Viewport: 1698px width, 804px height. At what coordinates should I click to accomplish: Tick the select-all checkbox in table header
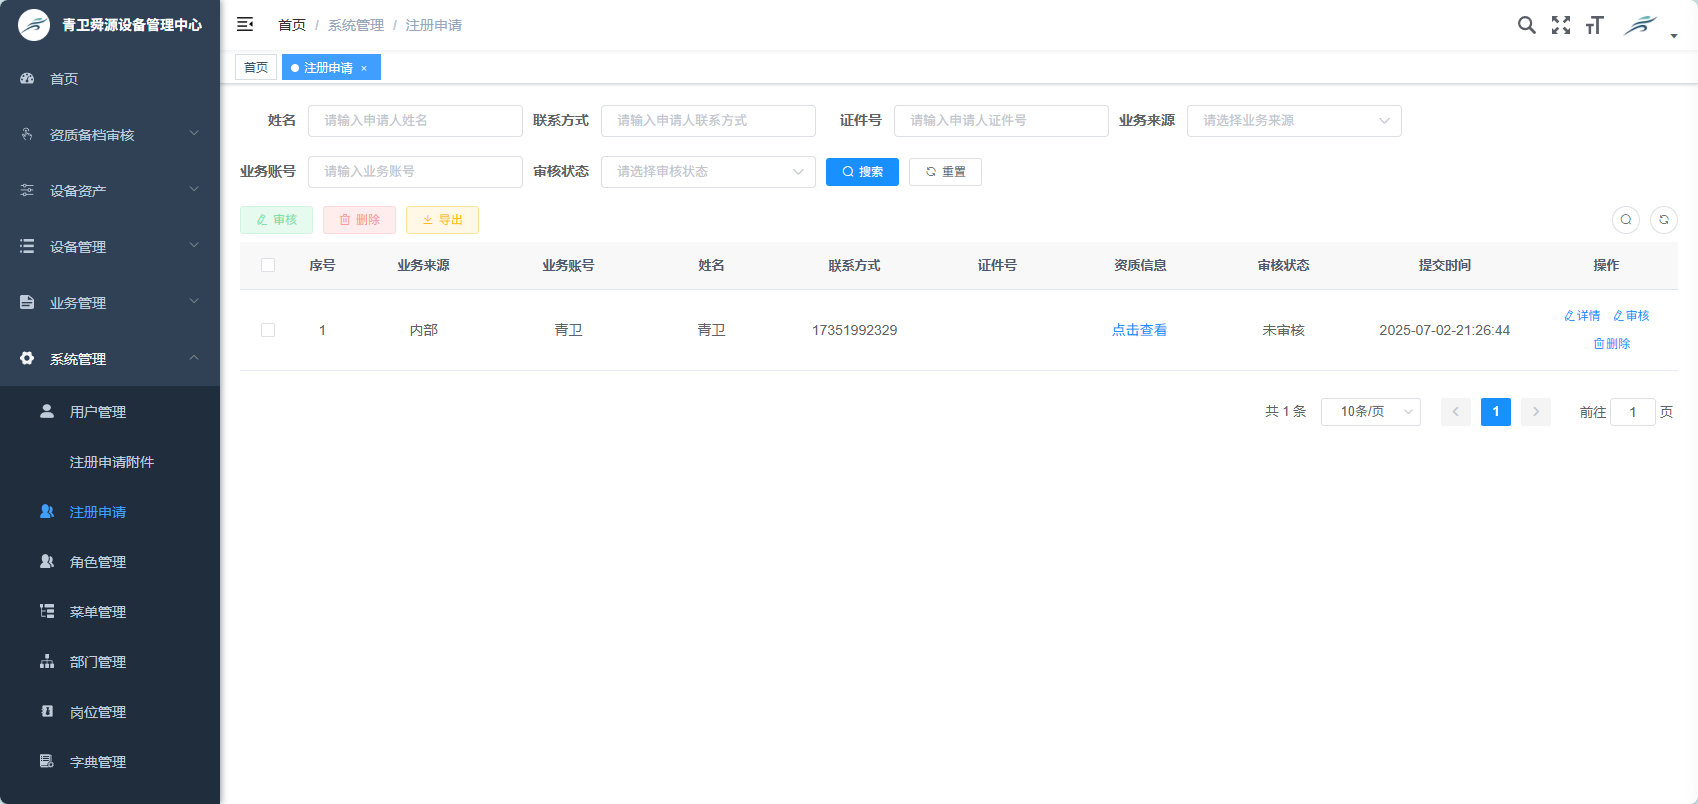[268, 265]
